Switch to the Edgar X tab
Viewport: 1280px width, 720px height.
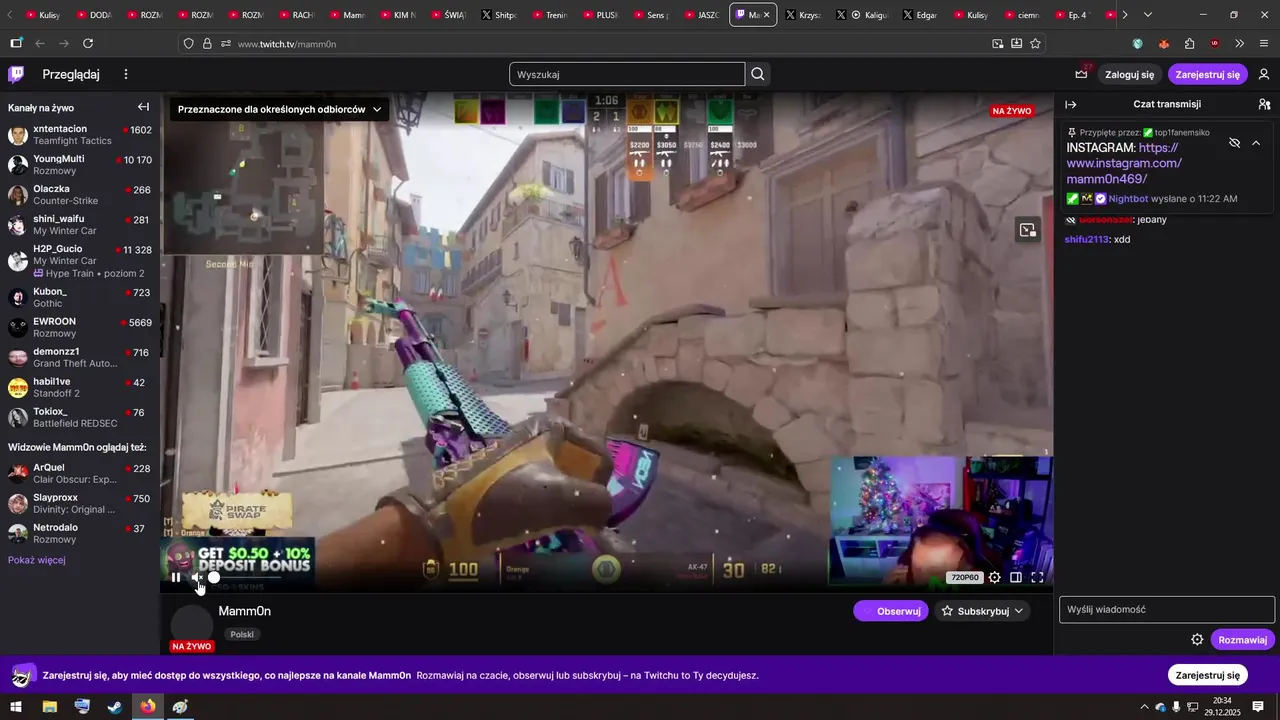(920, 15)
